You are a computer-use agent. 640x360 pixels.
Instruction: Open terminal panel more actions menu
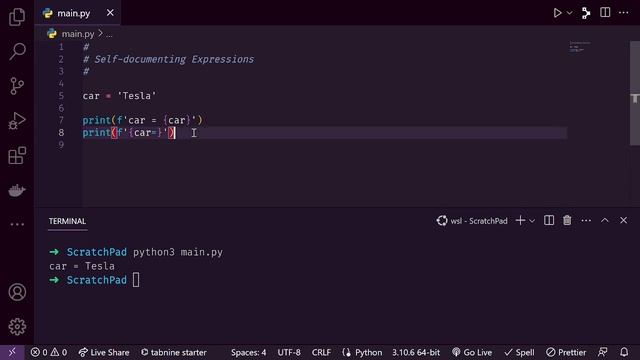(x=586, y=220)
